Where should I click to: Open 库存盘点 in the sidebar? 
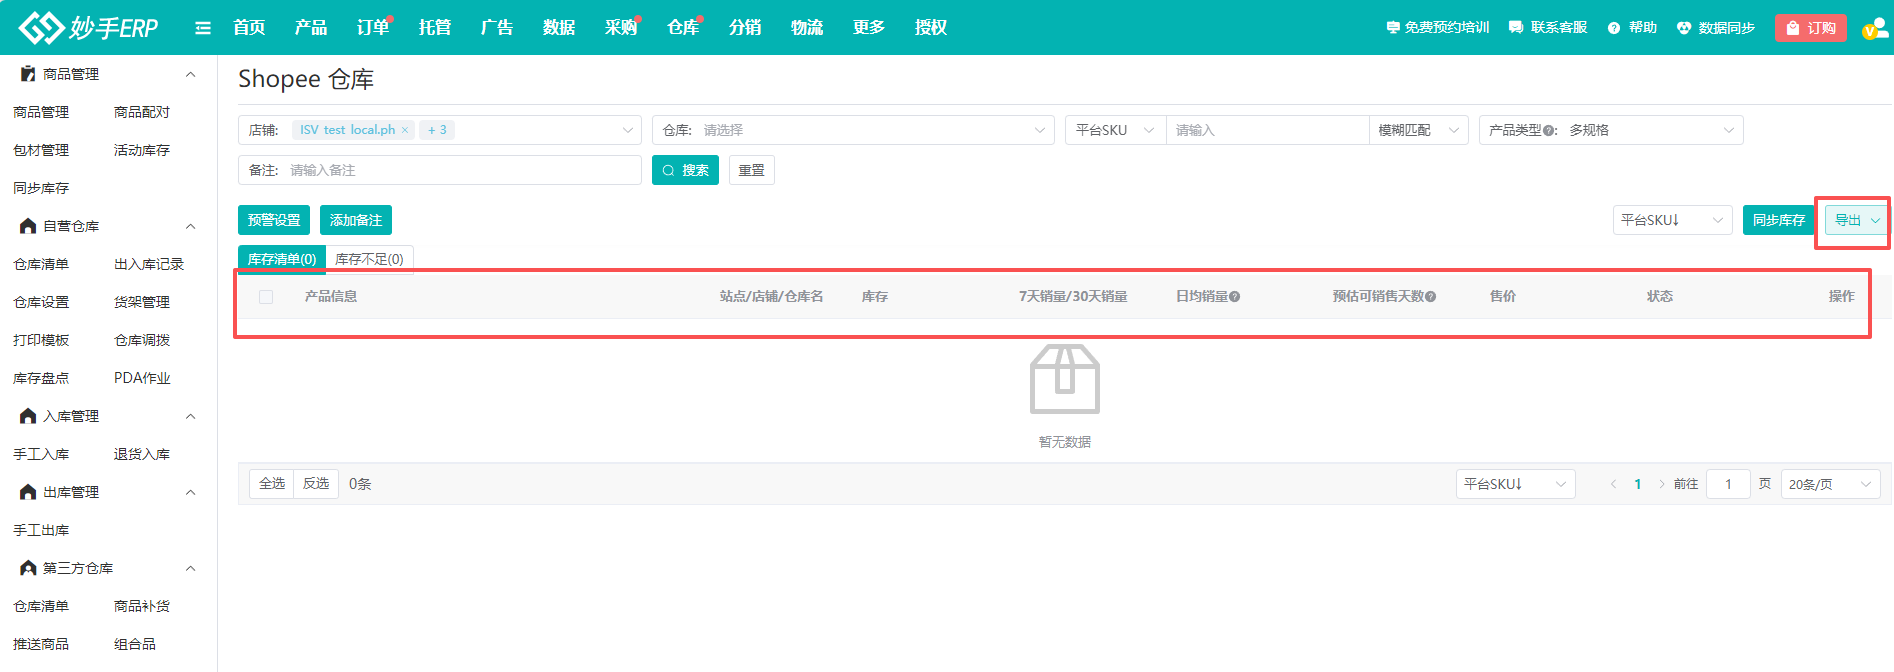tap(41, 378)
